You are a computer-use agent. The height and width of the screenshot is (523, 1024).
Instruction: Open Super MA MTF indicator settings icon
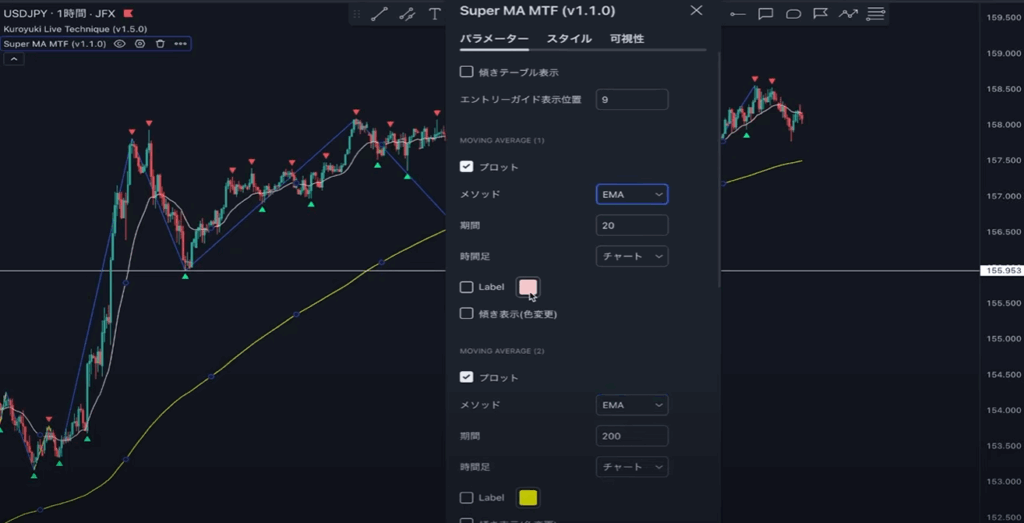coord(140,44)
